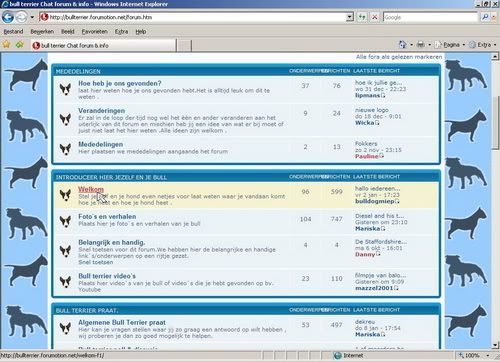
Task: Click the Refresh page icon
Action: [362, 17]
